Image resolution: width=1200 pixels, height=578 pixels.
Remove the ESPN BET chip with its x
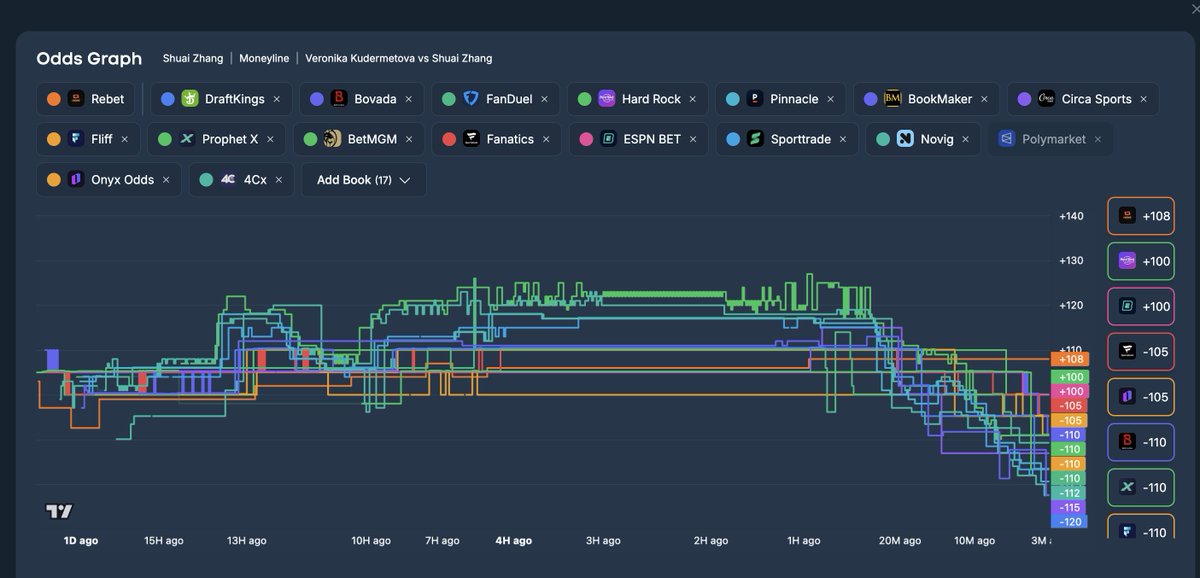click(x=692, y=139)
